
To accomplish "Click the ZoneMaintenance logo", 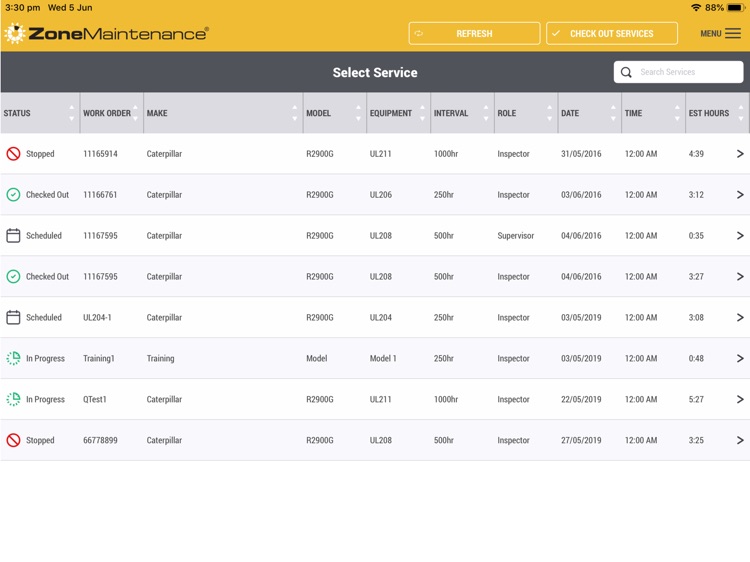I will (106, 33).
